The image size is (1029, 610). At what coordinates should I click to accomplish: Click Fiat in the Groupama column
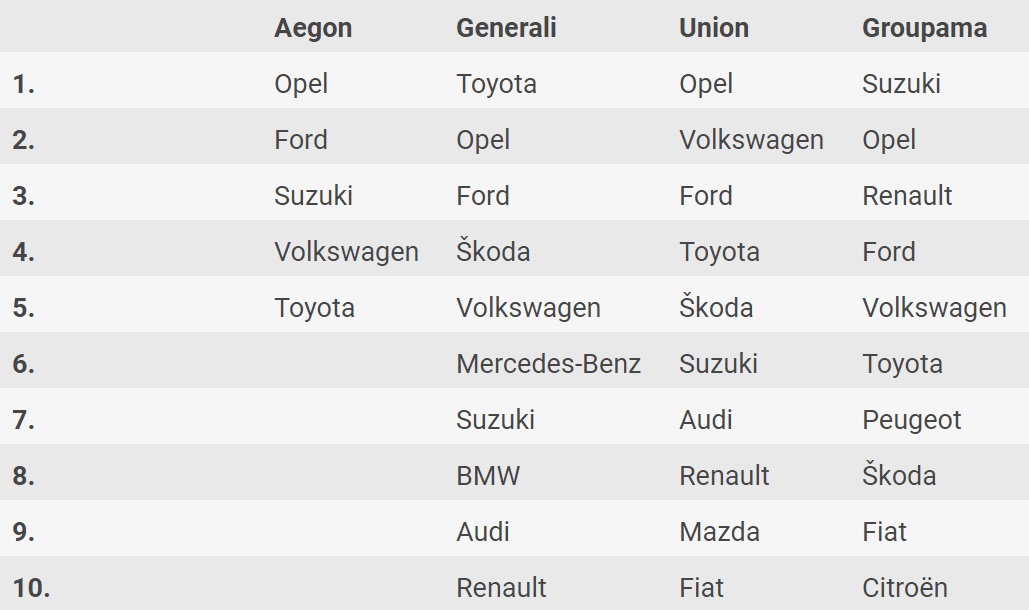884,532
